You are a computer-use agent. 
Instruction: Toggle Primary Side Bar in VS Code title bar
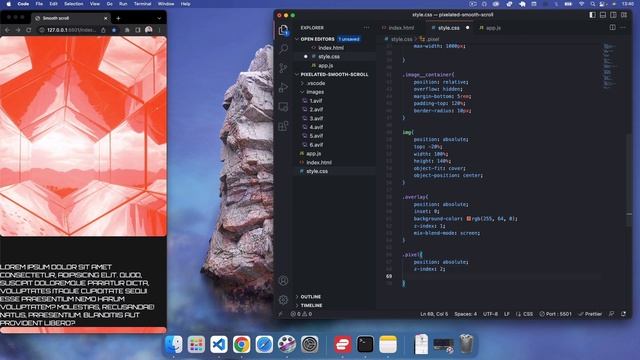(592, 15)
